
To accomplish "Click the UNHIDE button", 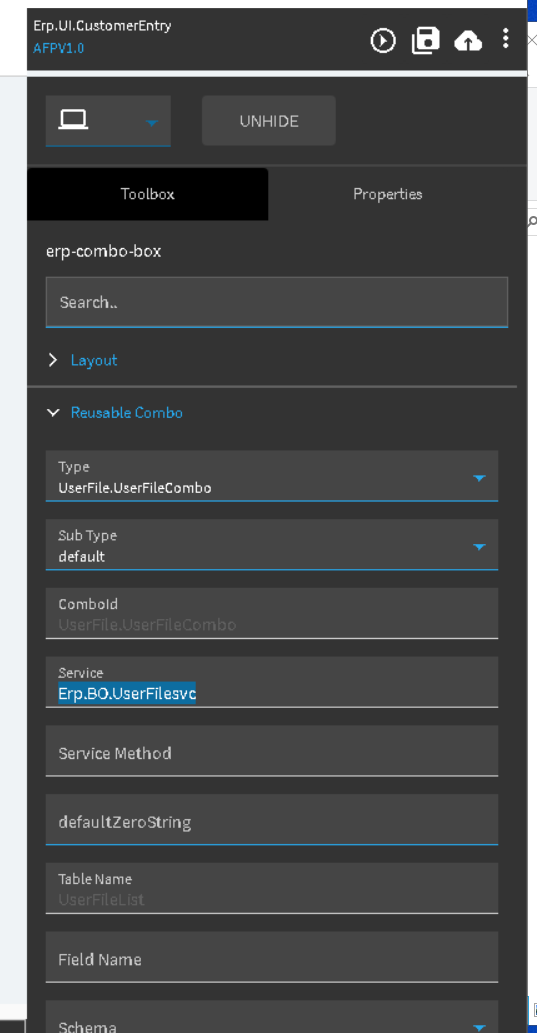I will click(269, 121).
